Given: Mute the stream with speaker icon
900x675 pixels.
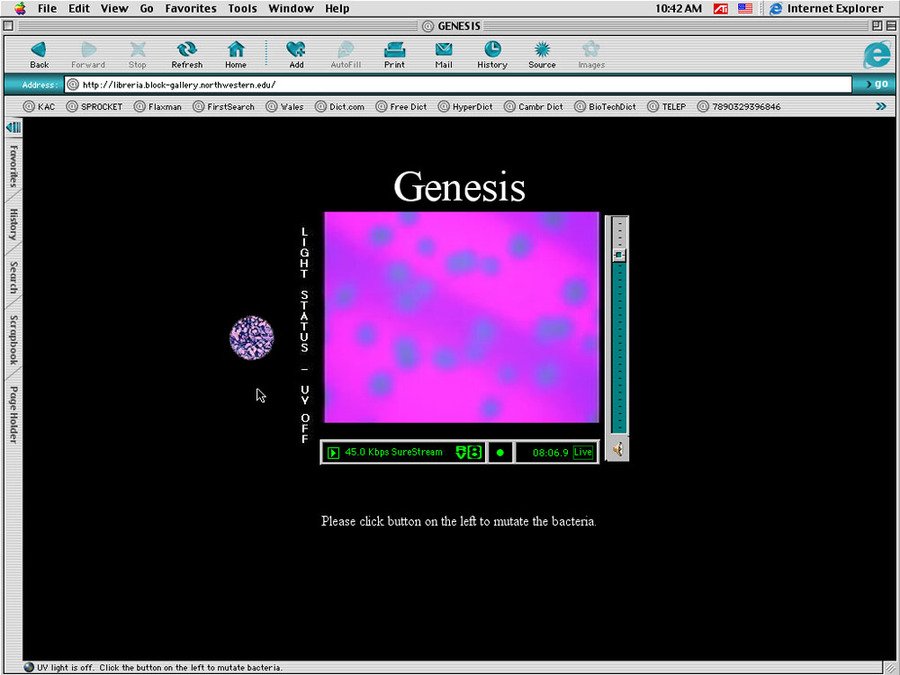Looking at the screenshot, I should pos(619,449).
